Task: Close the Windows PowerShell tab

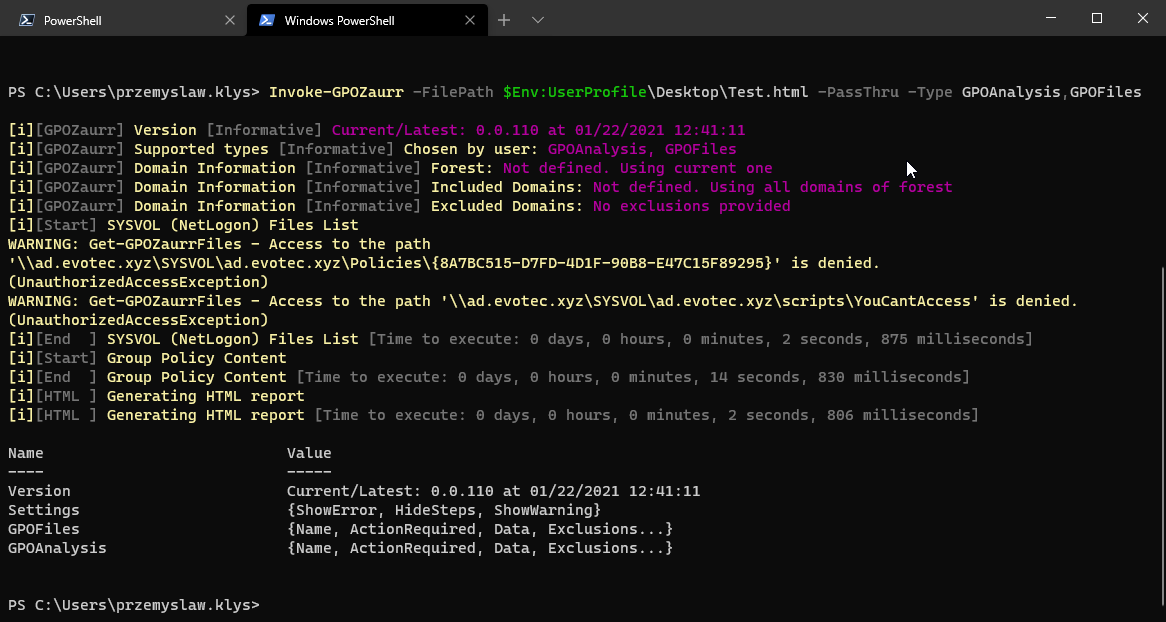Action: point(470,20)
